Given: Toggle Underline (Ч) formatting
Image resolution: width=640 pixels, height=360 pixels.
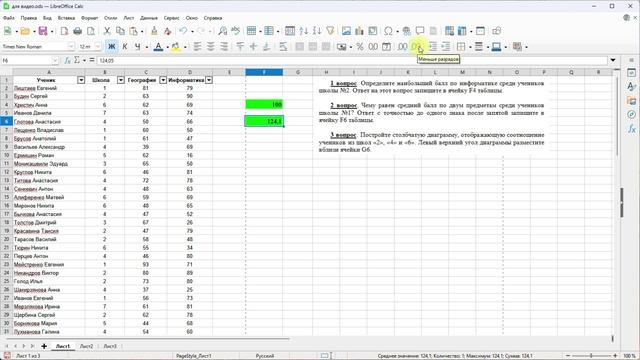Looking at the screenshot, I should [x=138, y=47].
